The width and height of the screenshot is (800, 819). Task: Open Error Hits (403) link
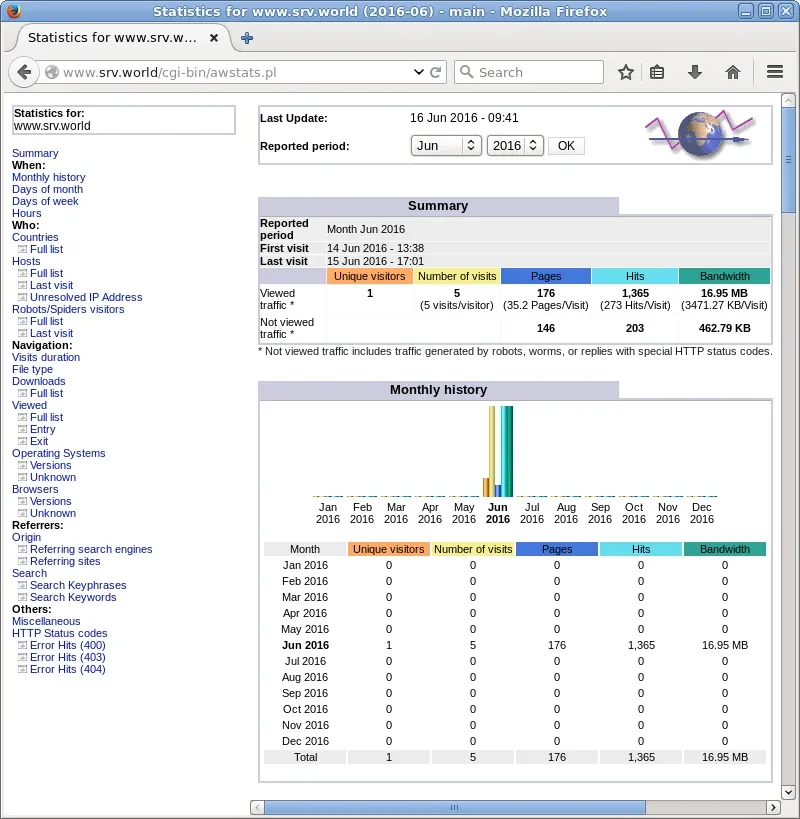point(67,658)
